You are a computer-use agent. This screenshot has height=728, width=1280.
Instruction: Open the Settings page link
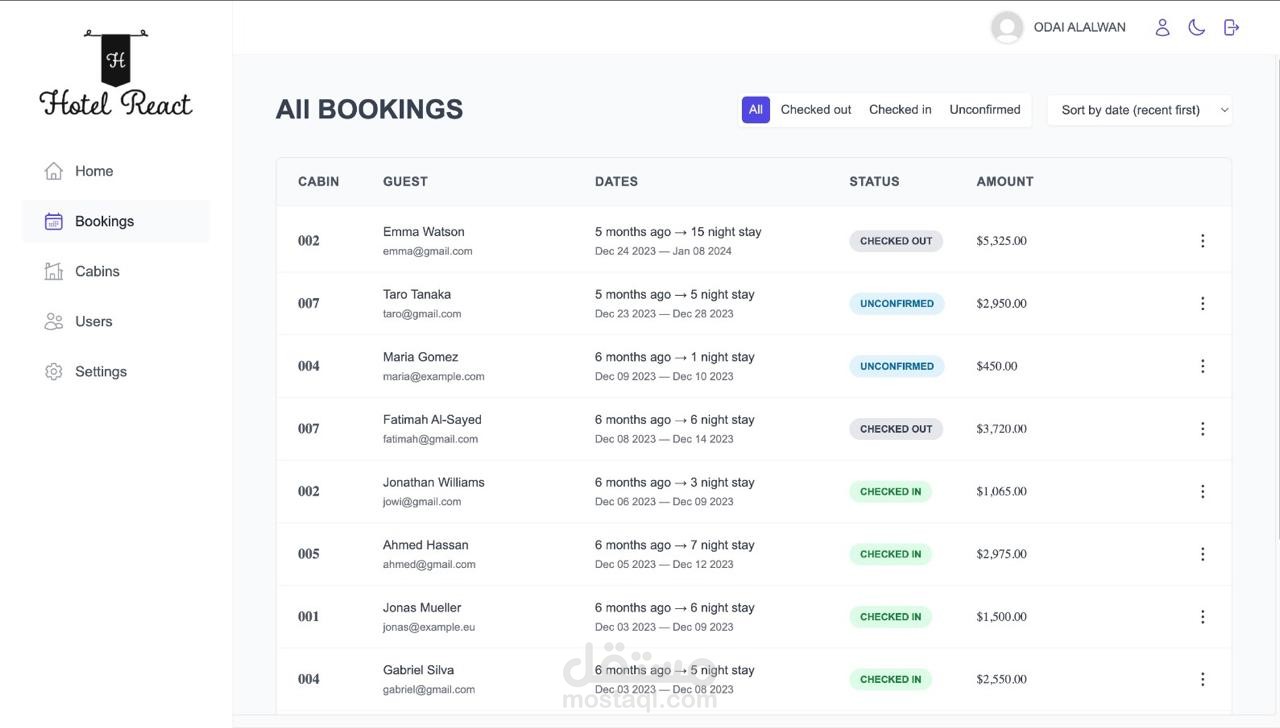coord(101,371)
